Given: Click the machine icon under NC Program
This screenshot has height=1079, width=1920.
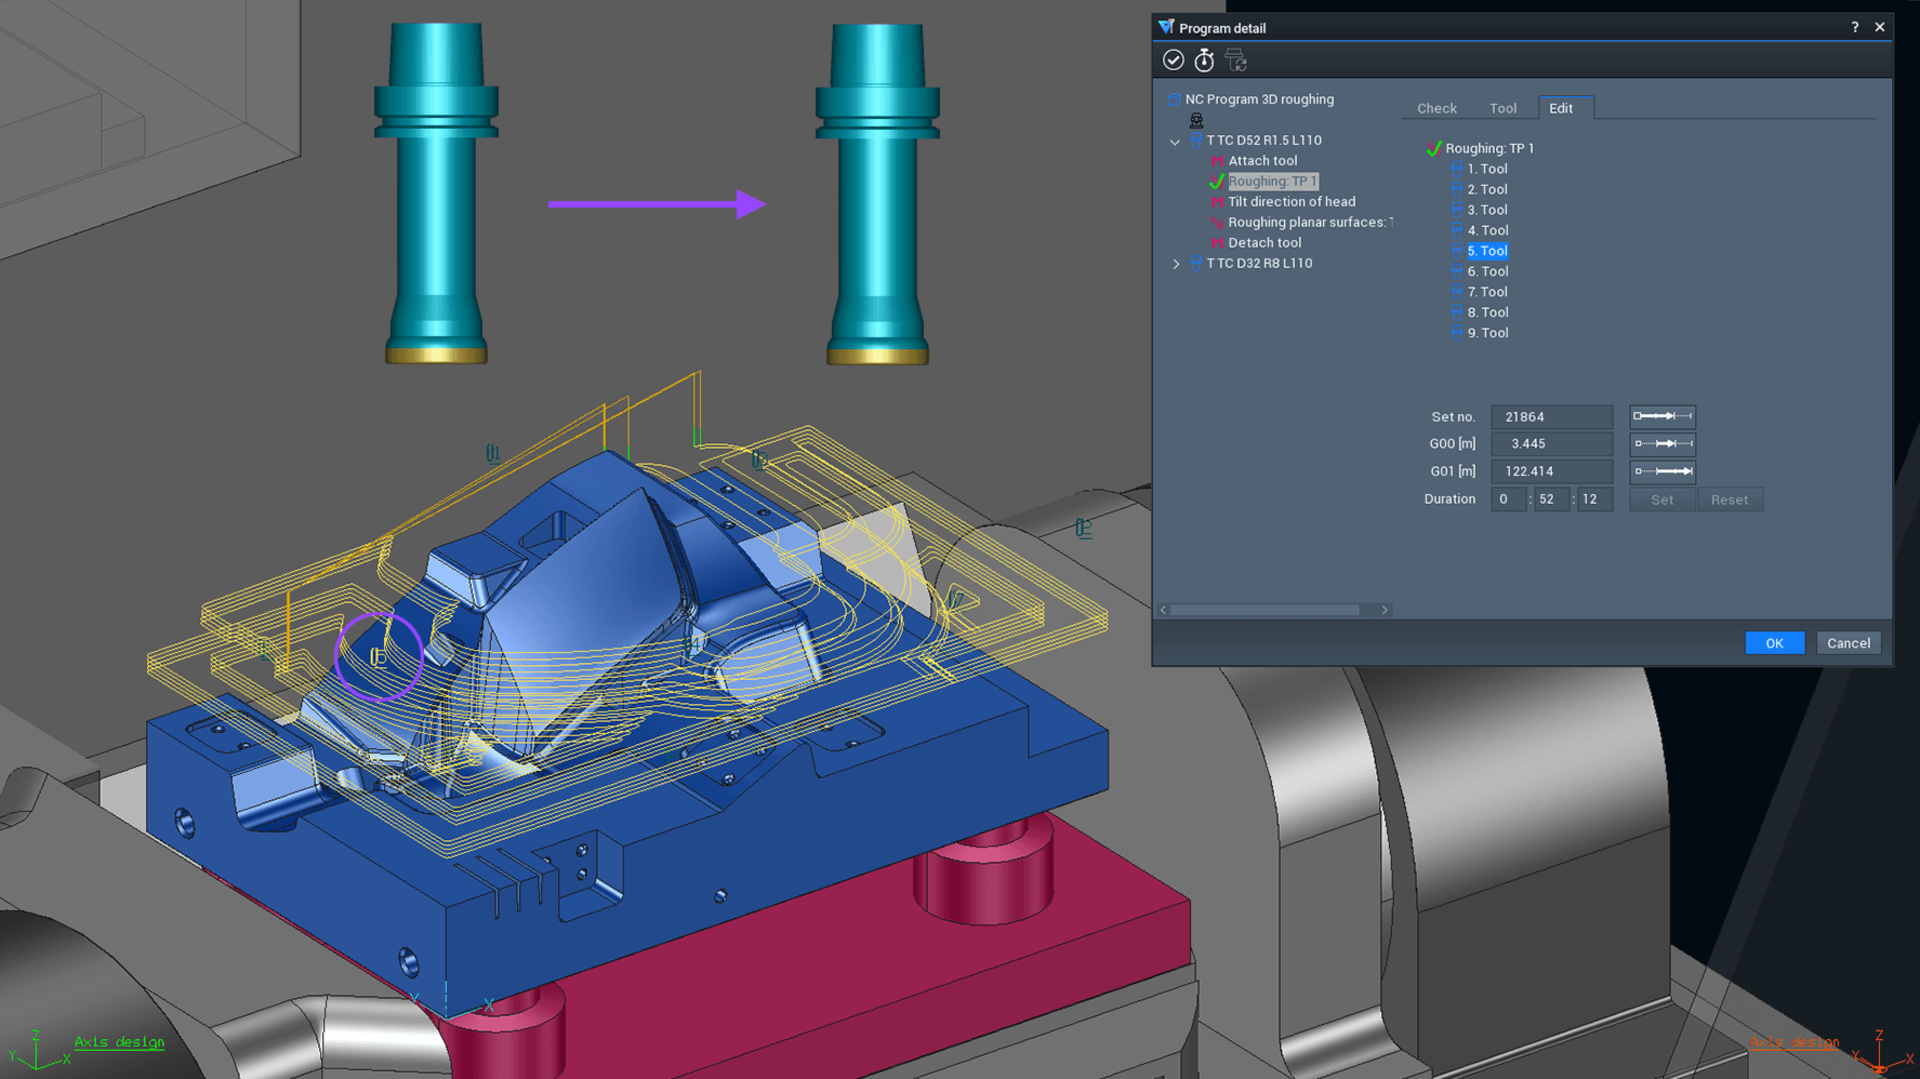Looking at the screenshot, I should [x=1196, y=120].
